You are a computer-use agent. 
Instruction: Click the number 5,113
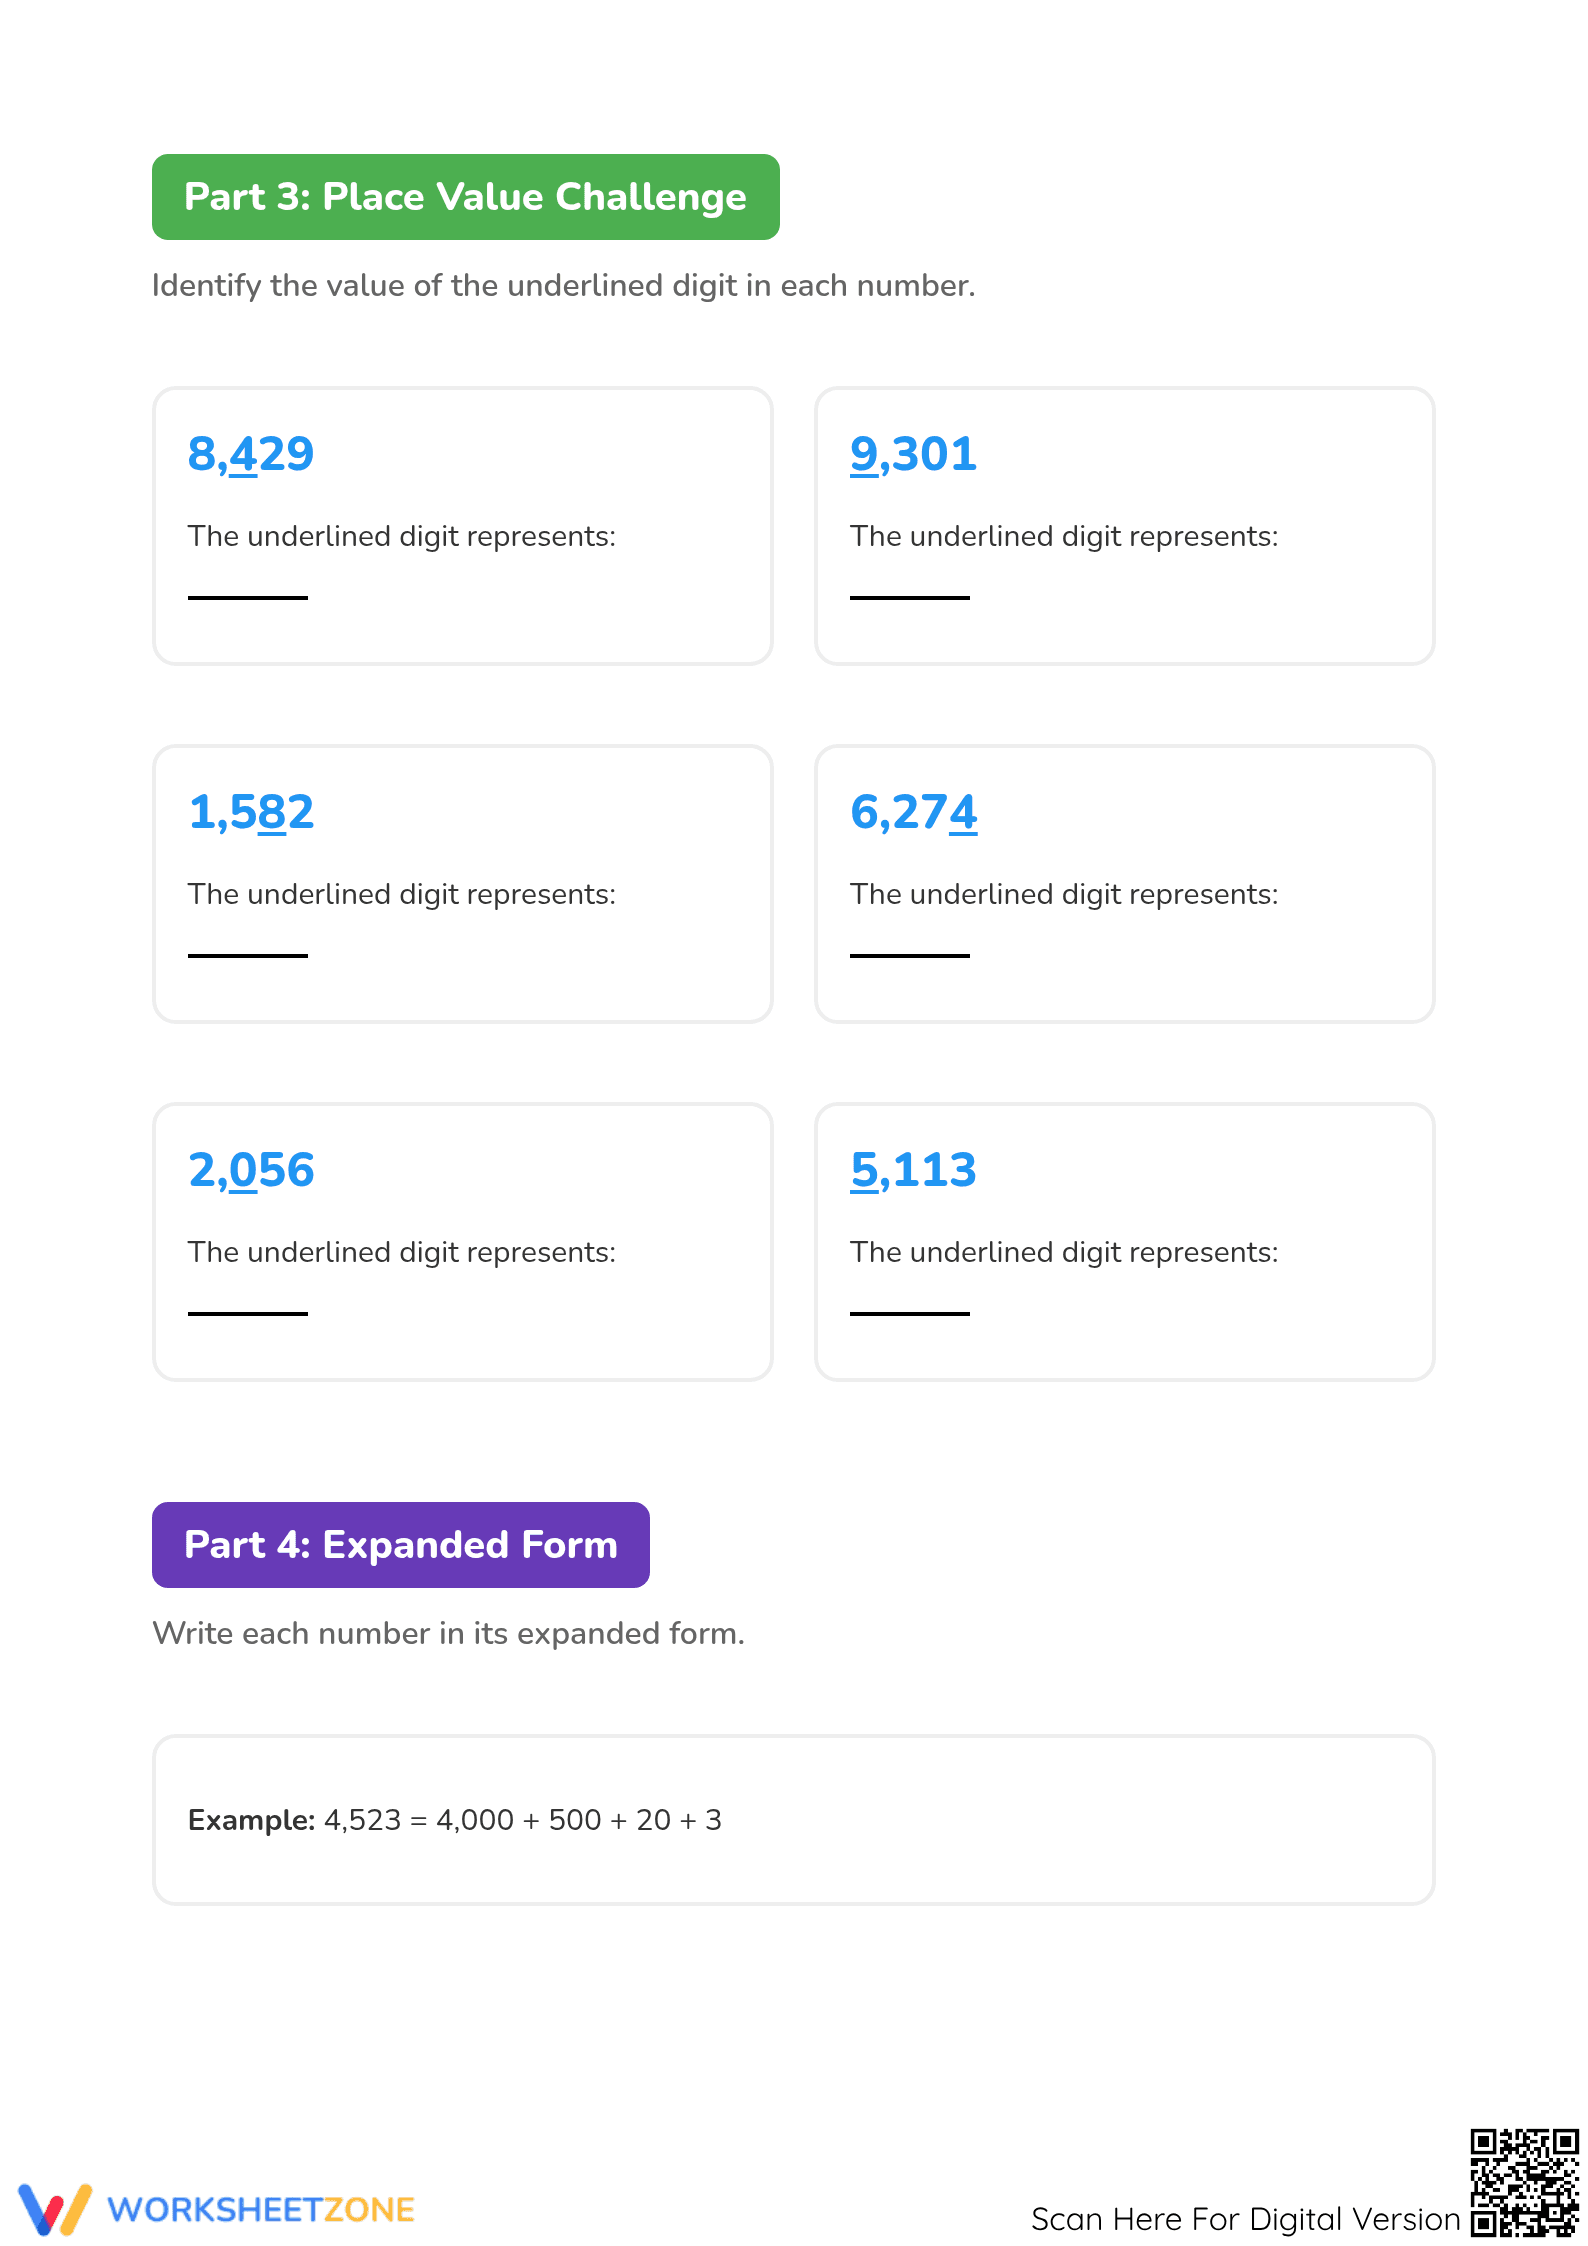point(913,1171)
